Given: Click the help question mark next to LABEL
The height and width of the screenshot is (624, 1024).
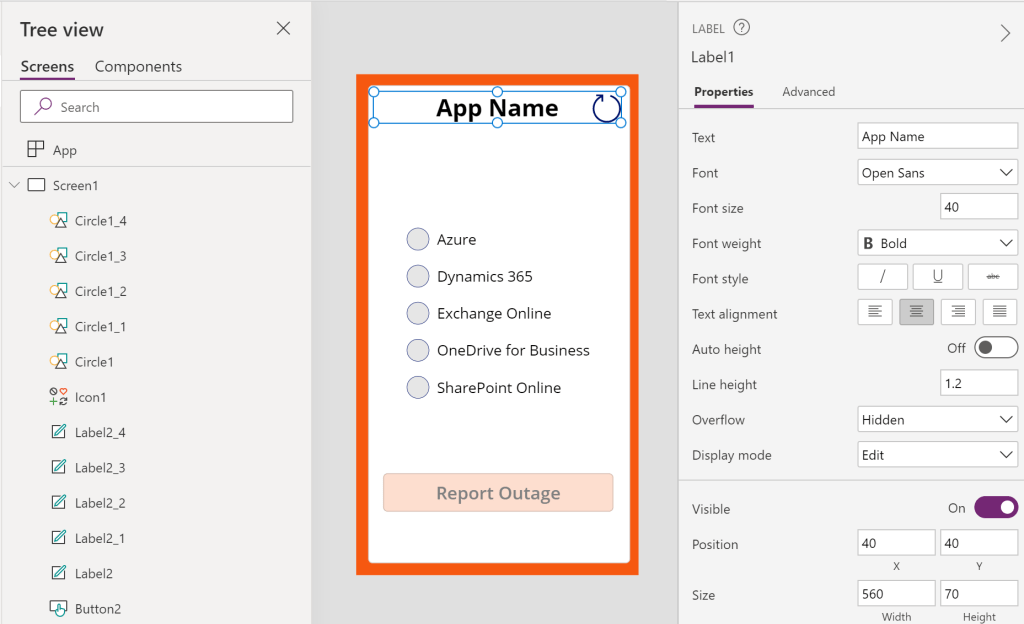Looking at the screenshot, I should pos(741,28).
